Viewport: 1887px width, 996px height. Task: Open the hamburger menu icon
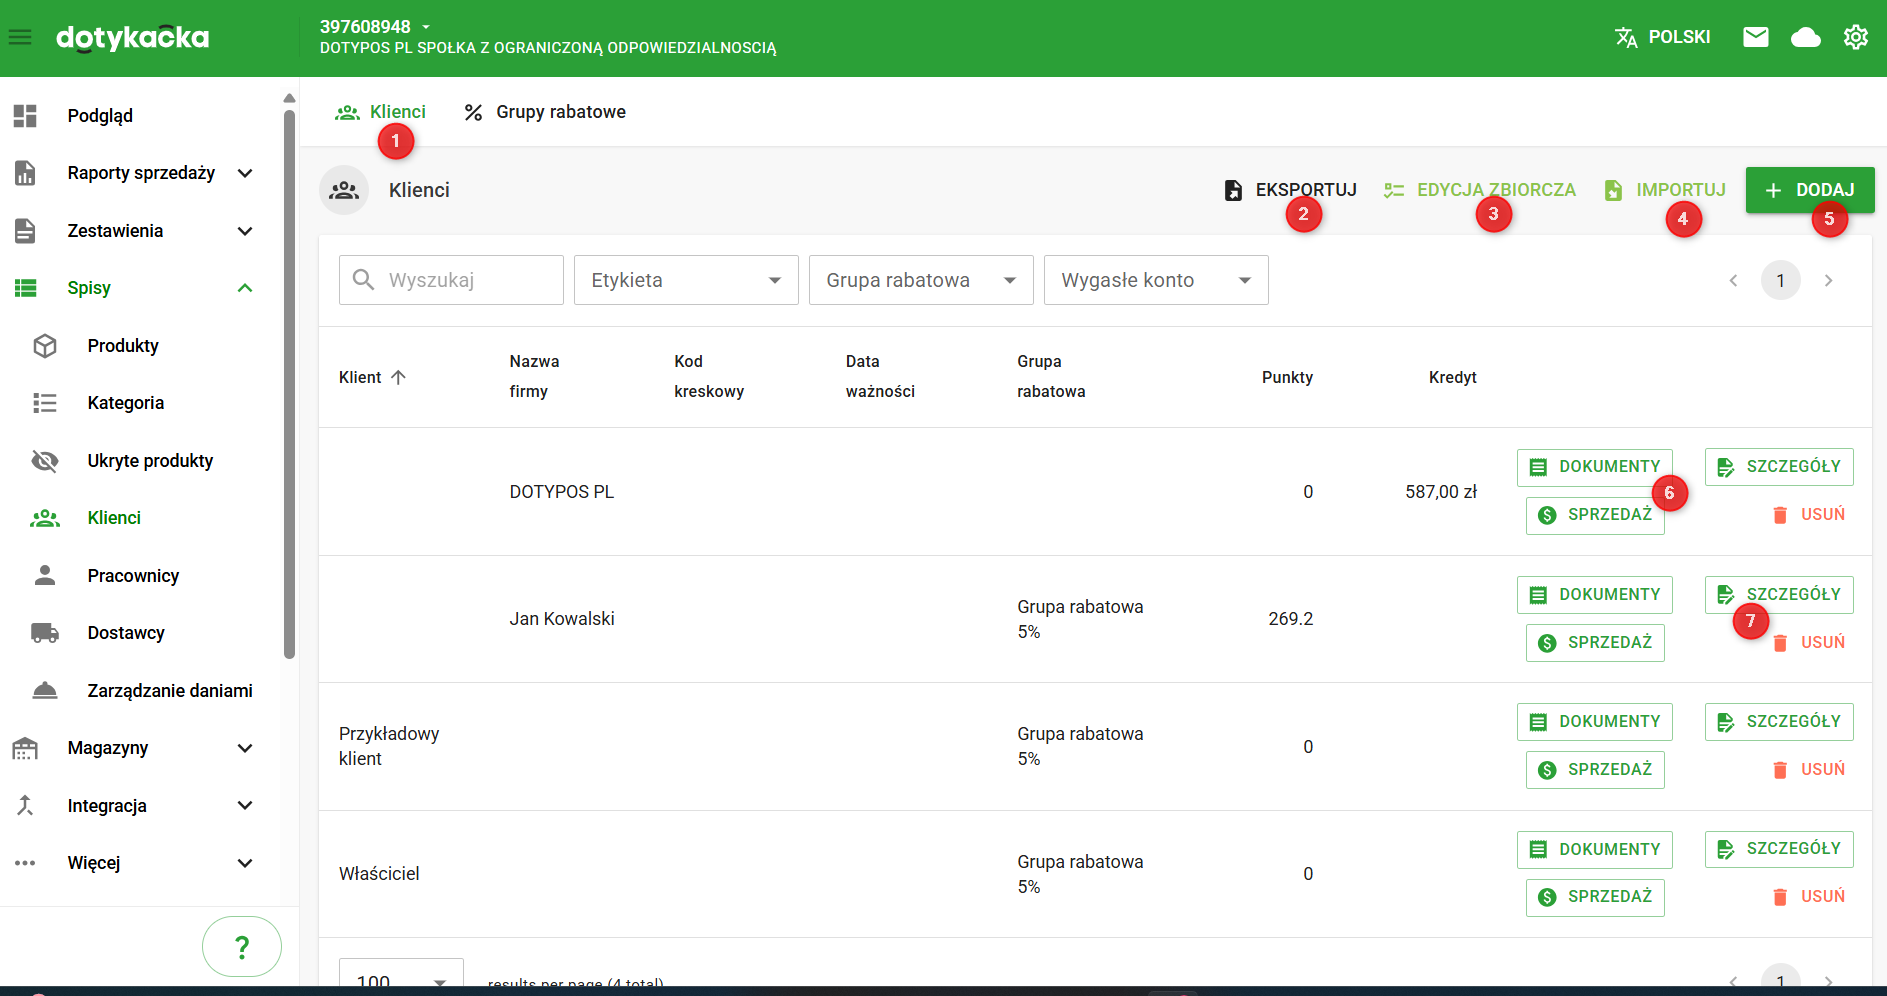pyautogui.click(x=20, y=38)
